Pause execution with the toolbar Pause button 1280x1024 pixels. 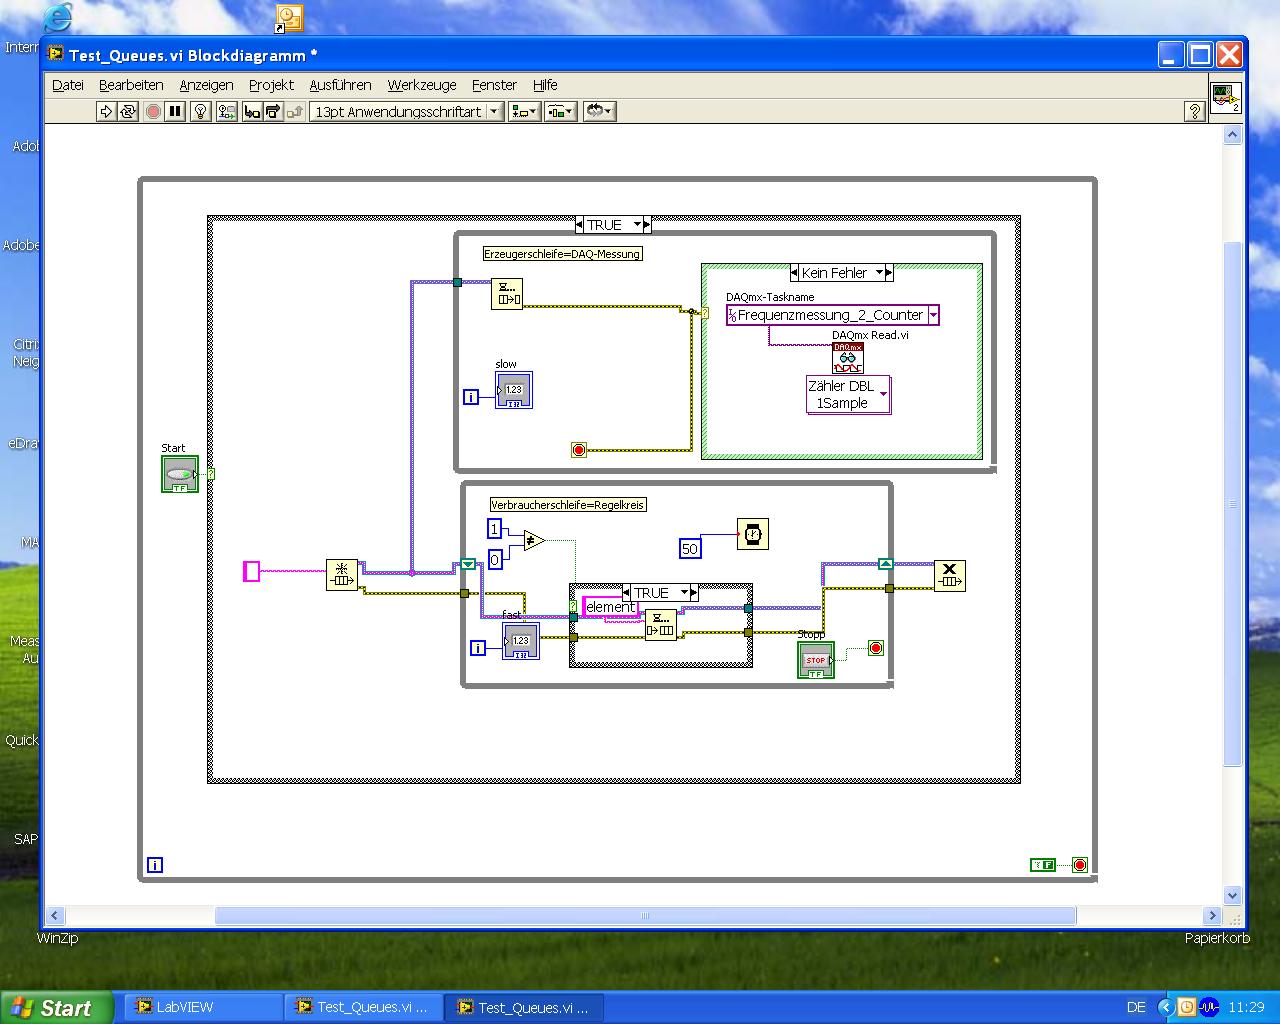(175, 112)
